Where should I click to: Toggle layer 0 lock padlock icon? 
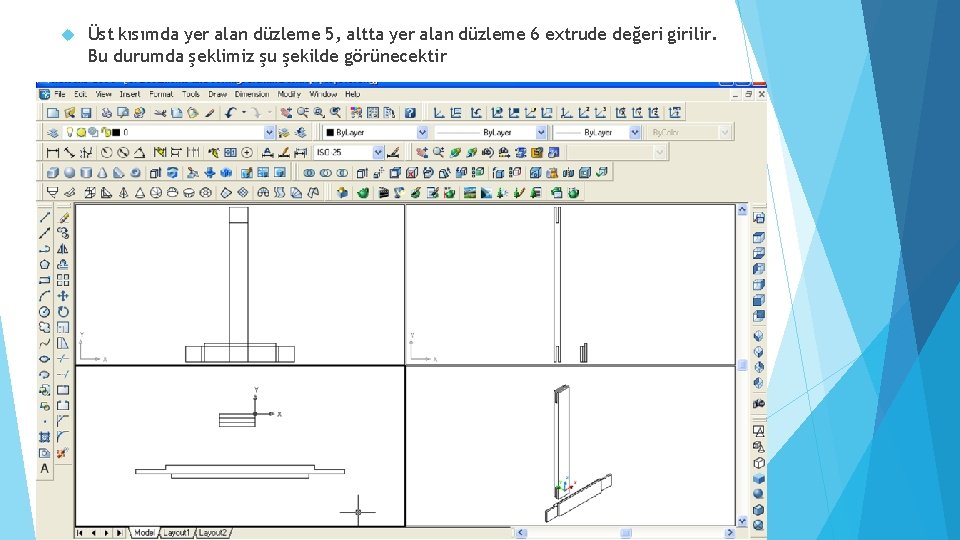pyautogui.click(x=107, y=132)
